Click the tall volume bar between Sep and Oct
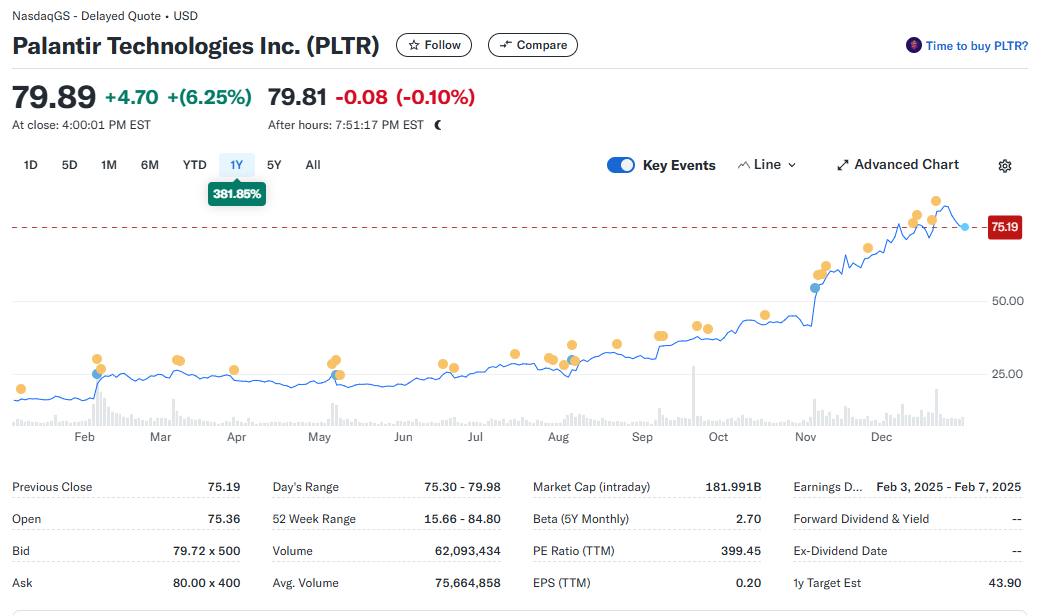 (693, 395)
